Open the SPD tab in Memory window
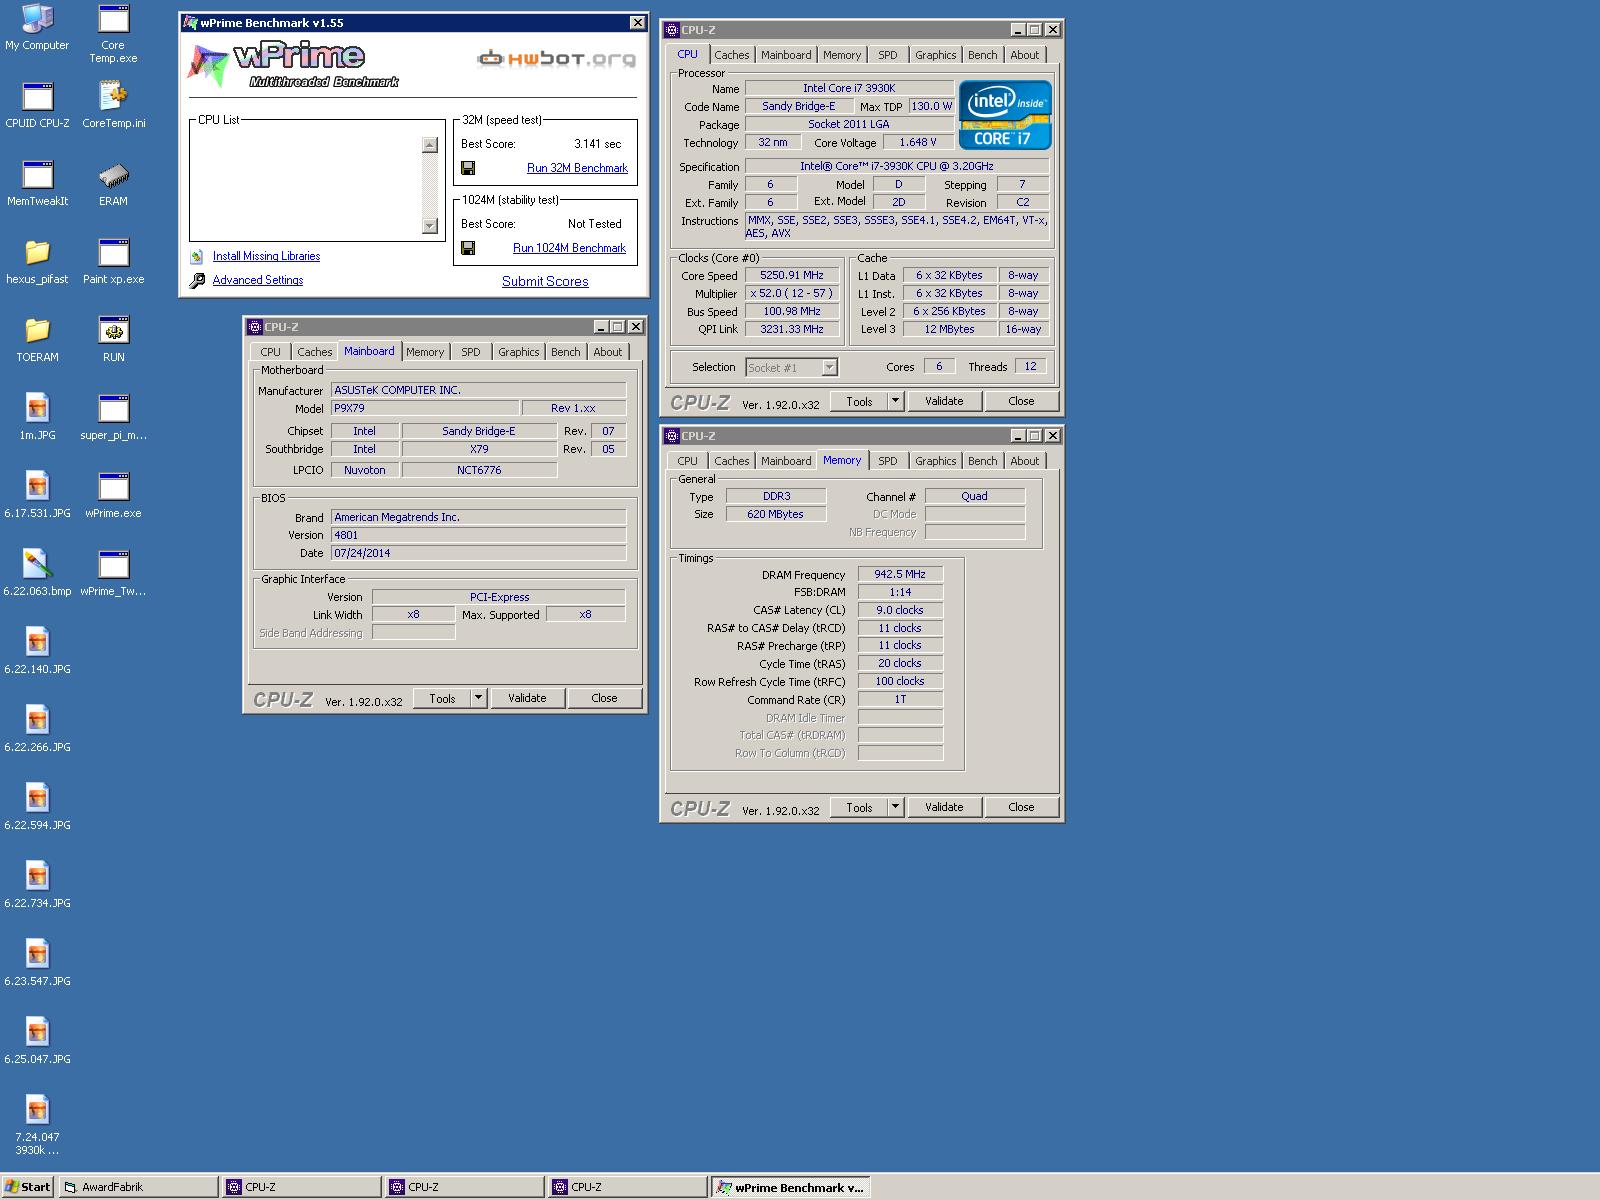 point(888,461)
